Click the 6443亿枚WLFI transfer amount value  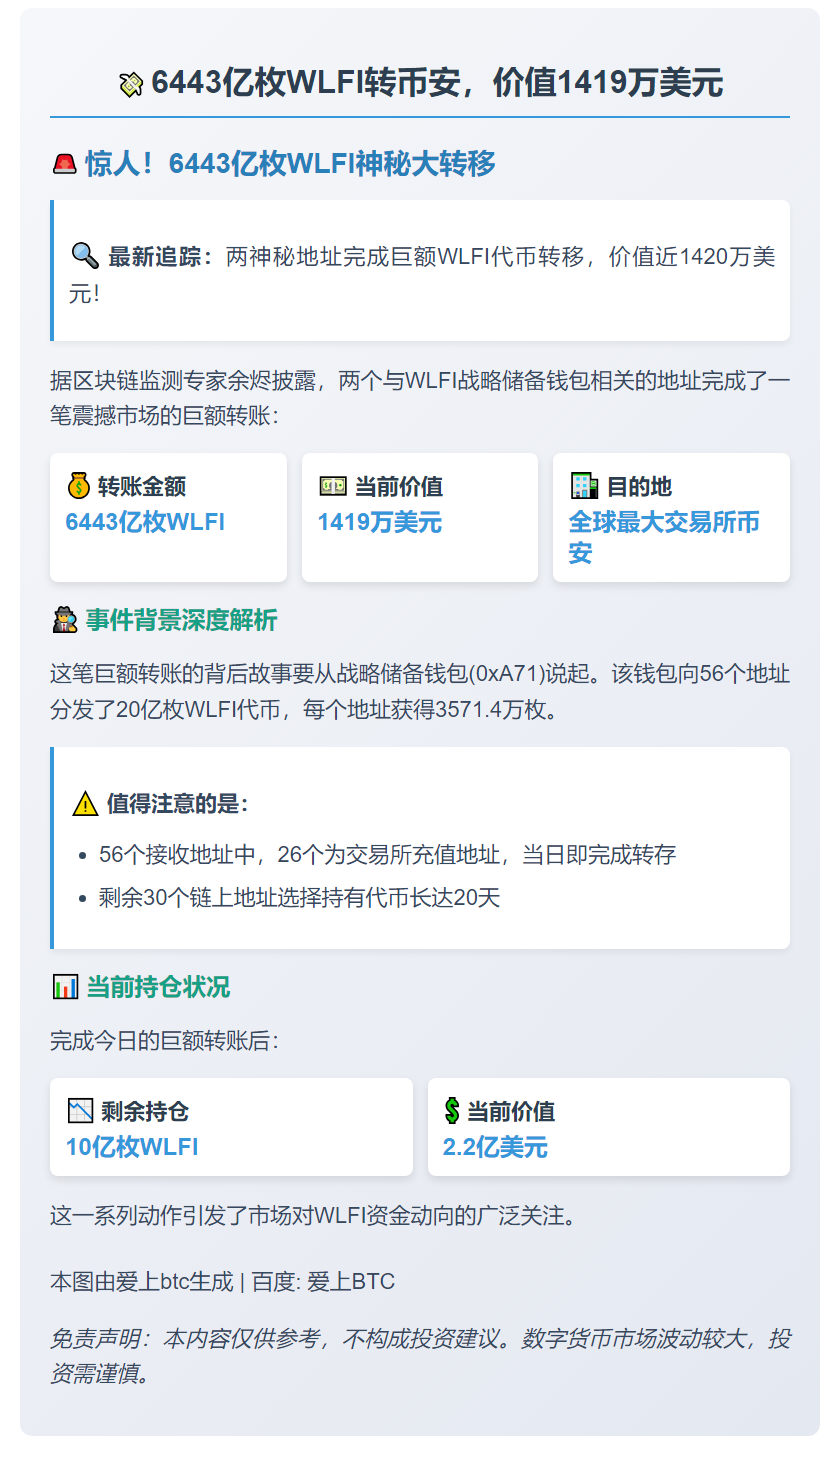[145, 522]
